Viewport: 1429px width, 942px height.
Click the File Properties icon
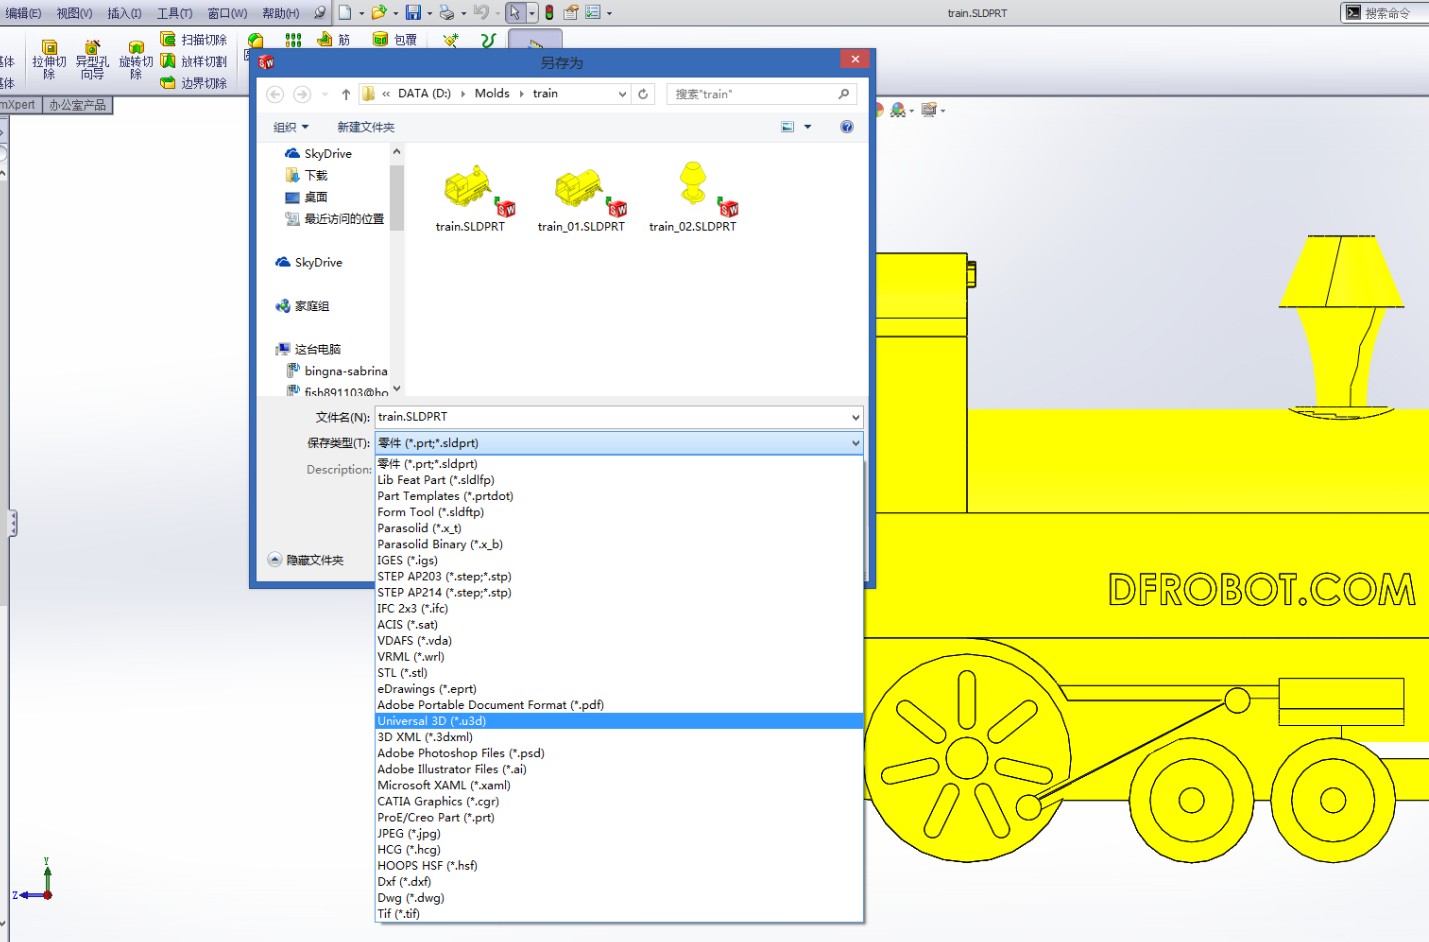click(x=571, y=12)
